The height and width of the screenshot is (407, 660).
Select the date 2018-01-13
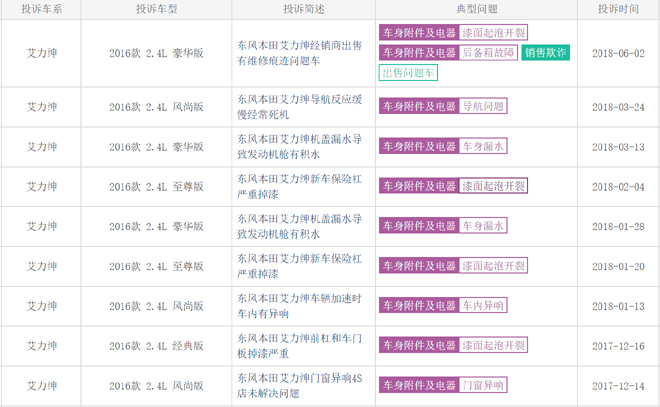[x=618, y=306]
